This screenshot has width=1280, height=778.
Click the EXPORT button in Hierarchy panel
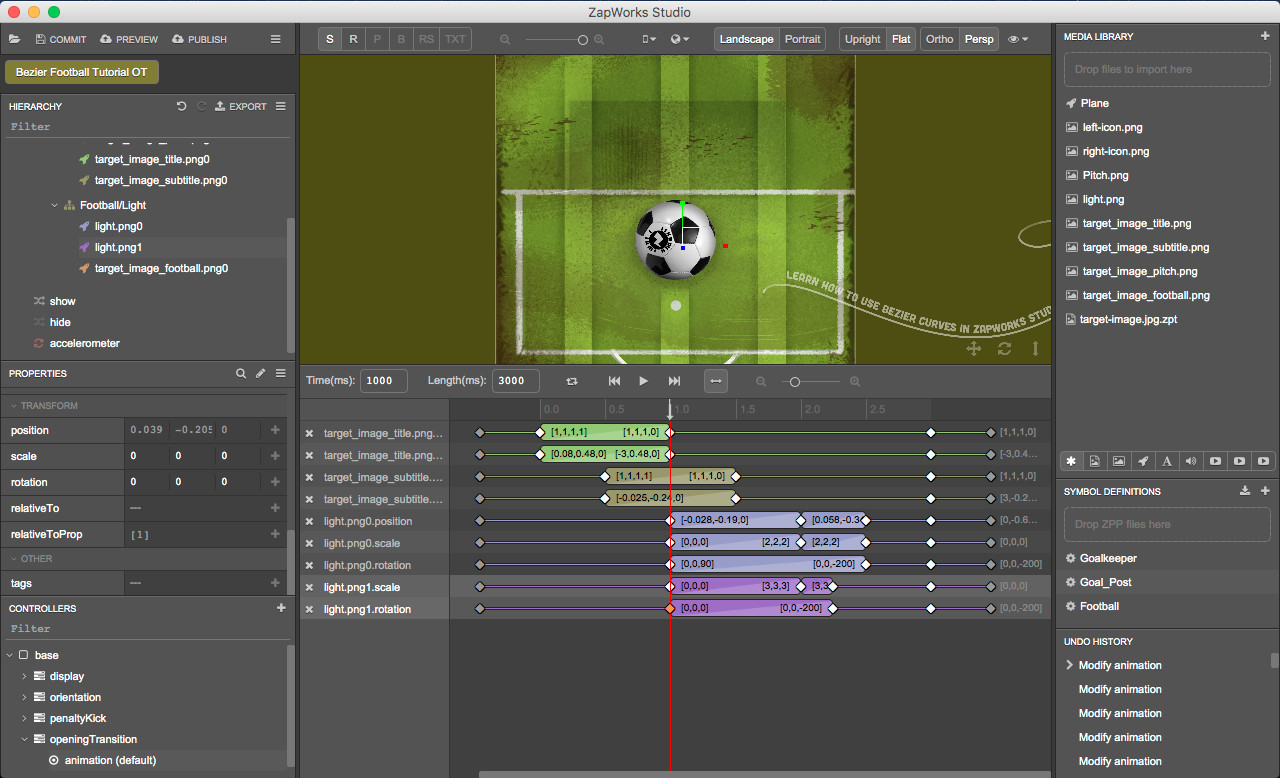tap(240, 106)
